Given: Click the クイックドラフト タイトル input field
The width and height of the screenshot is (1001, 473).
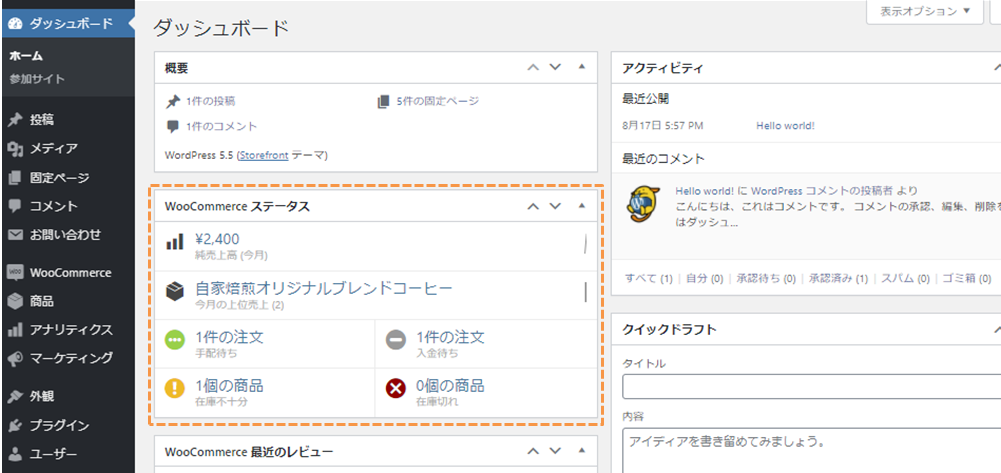Looking at the screenshot, I should point(811,387).
